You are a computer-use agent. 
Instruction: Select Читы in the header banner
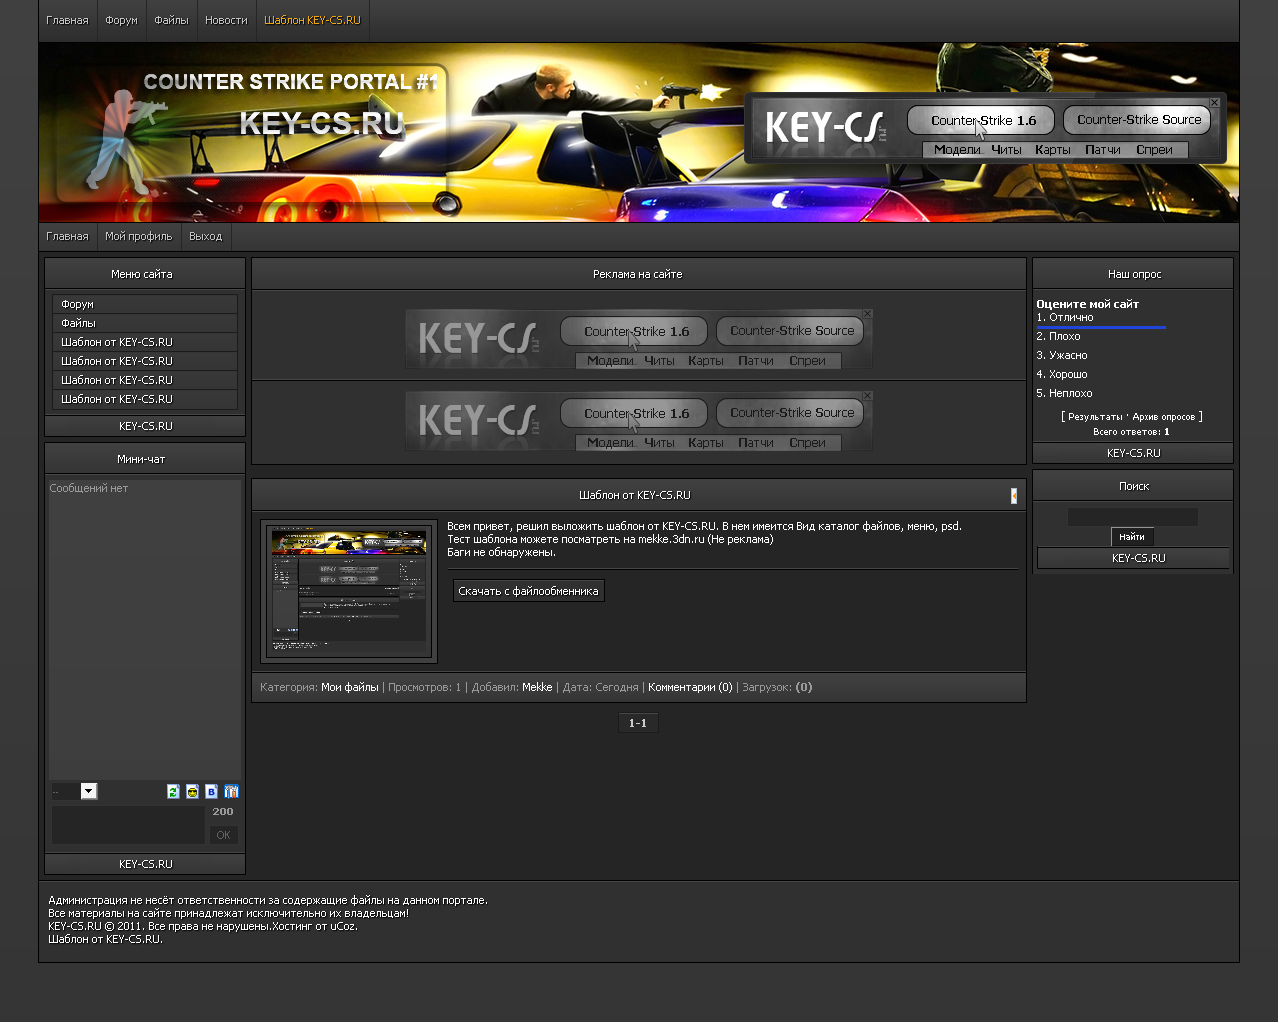1006,150
